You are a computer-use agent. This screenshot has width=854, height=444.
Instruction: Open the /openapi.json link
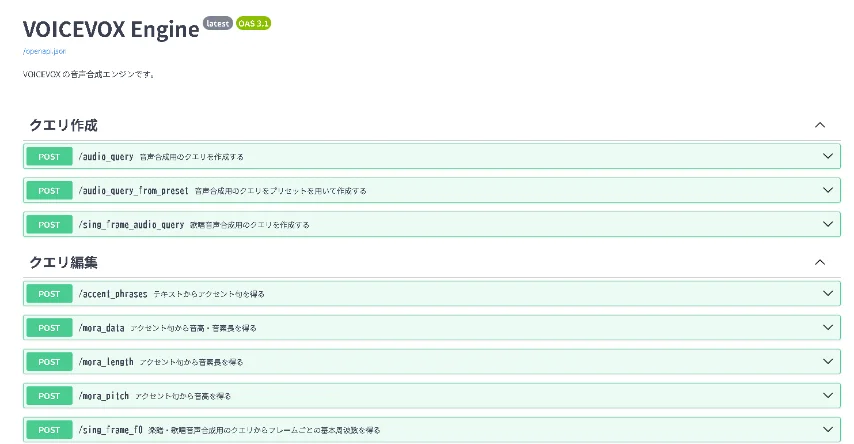pos(44,51)
